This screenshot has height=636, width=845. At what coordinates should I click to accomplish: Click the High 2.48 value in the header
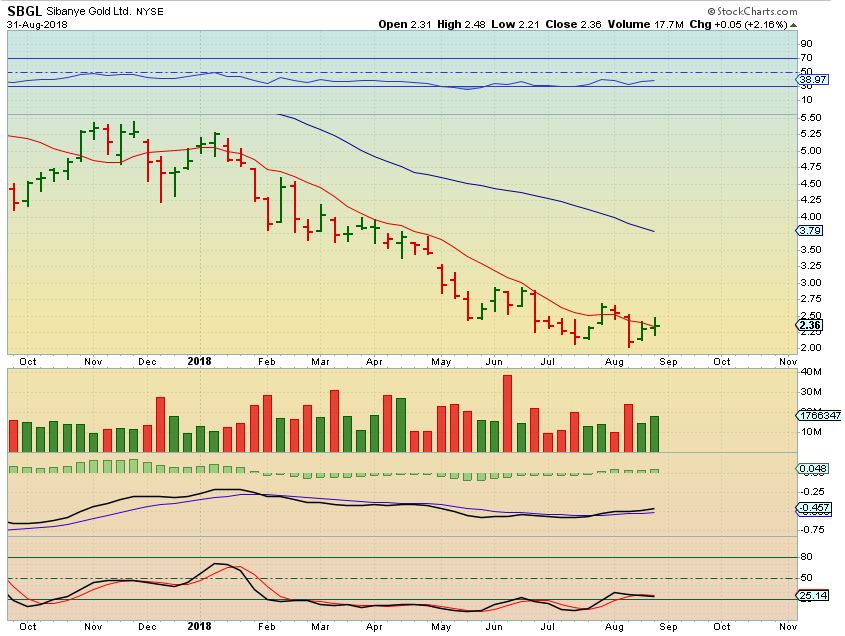pyautogui.click(x=461, y=24)
